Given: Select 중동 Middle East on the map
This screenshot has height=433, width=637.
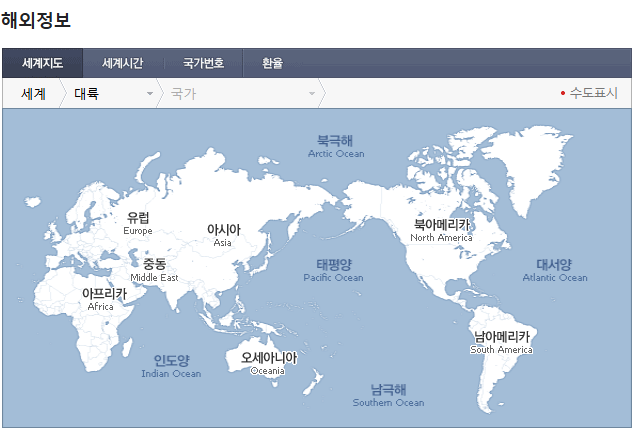Looking at the screenshot, I should [x=154, y=270].
